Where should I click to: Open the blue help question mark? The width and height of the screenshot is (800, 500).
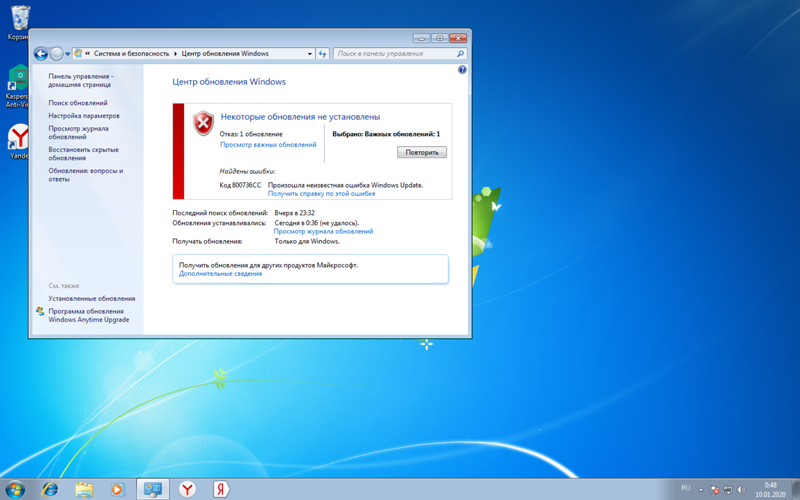462,70
